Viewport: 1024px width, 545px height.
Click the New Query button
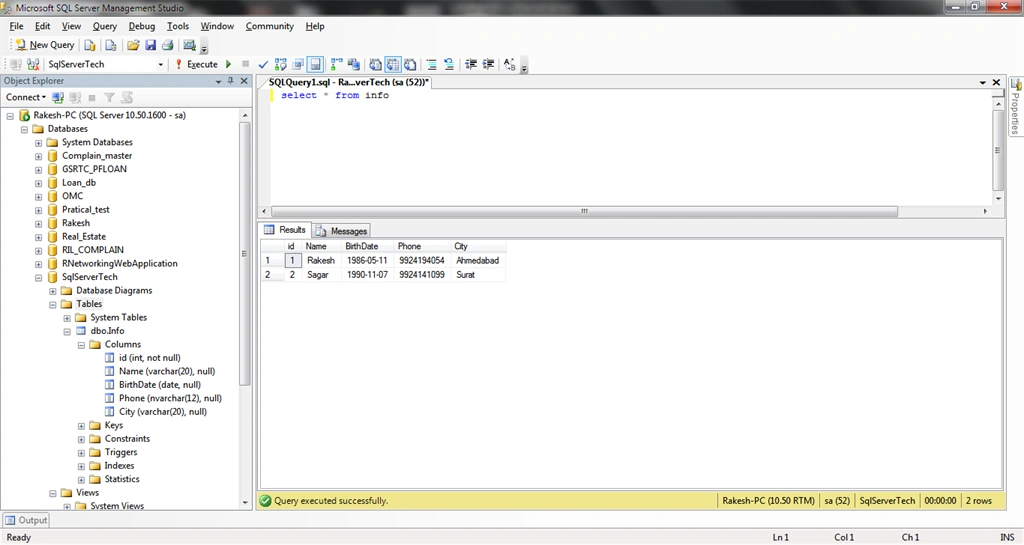pos(45,44)
